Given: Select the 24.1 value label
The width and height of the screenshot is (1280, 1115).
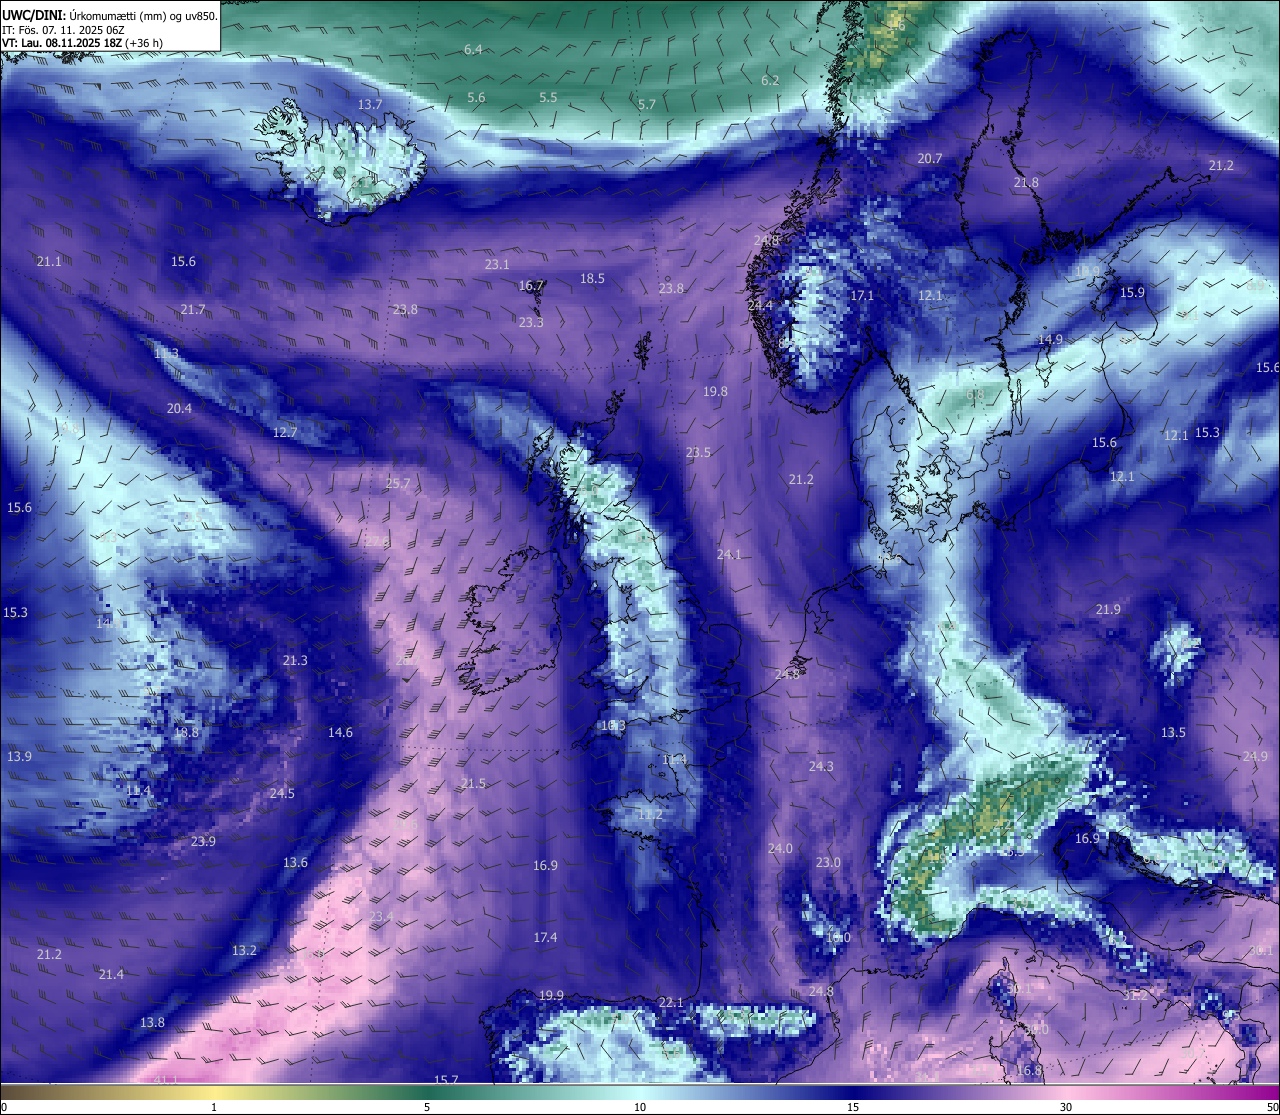Looking at the screenshot, I should click(729, 555).
